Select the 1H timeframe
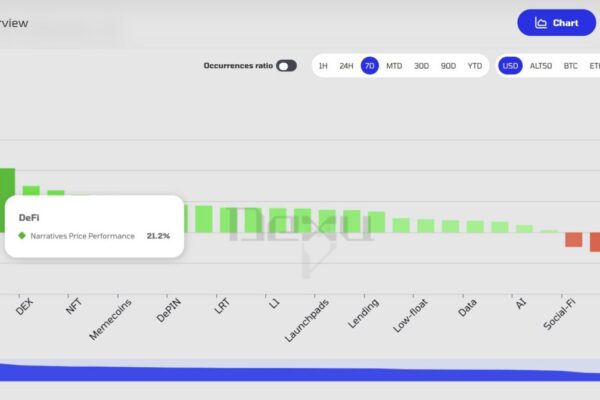 [x=323, y=66]
